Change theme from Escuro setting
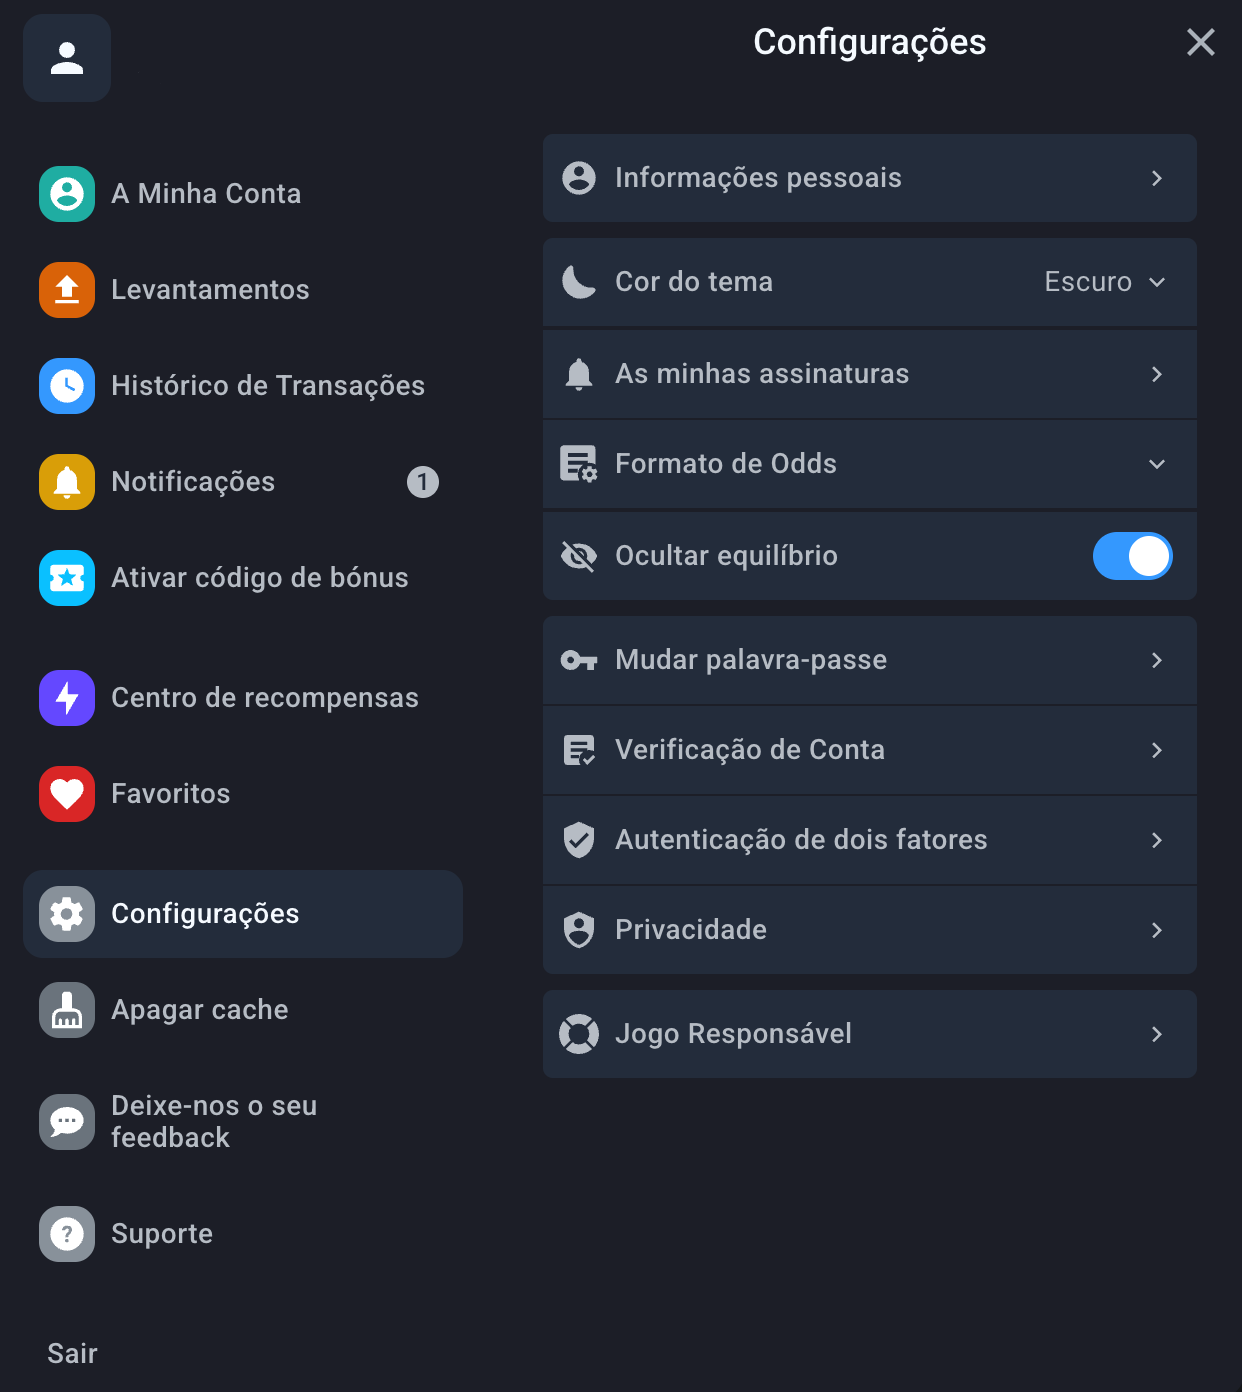The height and width of the screenshot is (1392, 1242). point(1087,282)
